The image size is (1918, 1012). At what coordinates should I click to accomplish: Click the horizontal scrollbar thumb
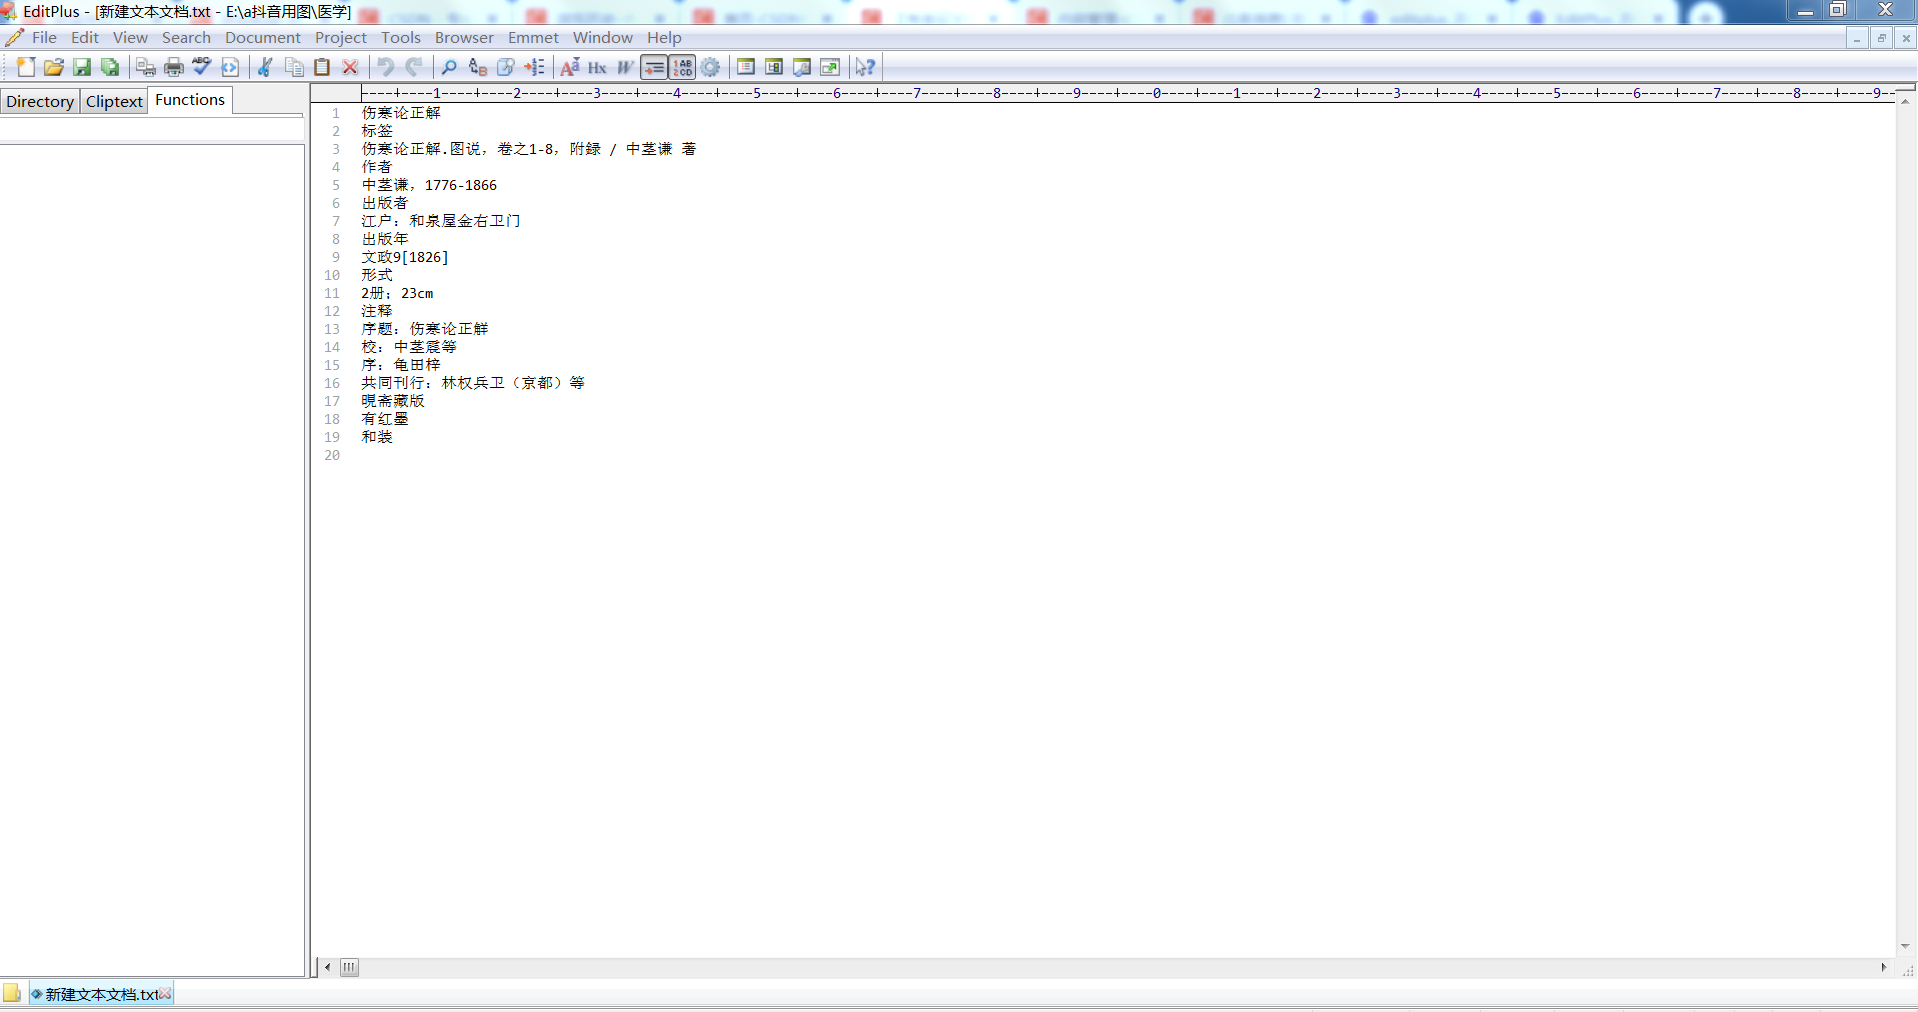click(x=349, y=967)
